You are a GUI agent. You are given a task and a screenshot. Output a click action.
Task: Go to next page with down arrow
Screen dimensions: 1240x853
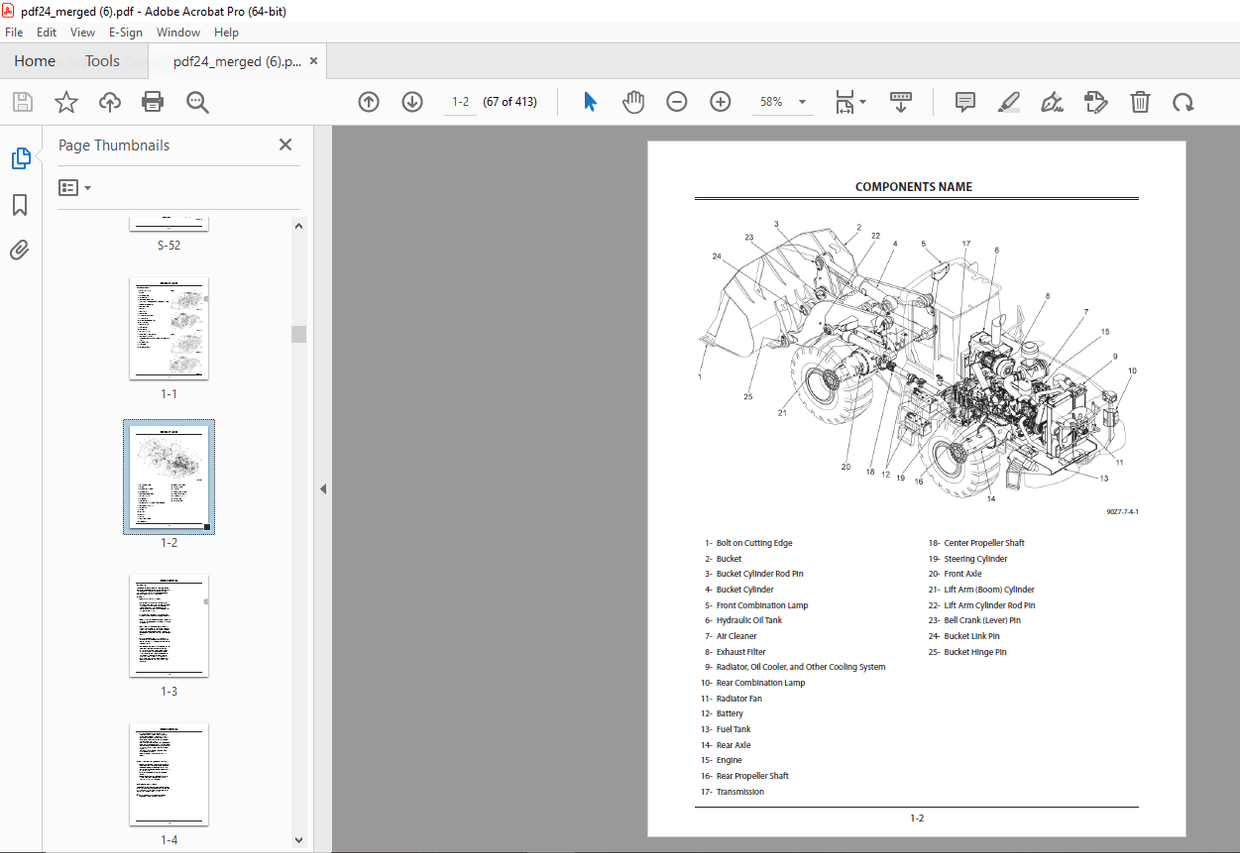pos(412,101)
